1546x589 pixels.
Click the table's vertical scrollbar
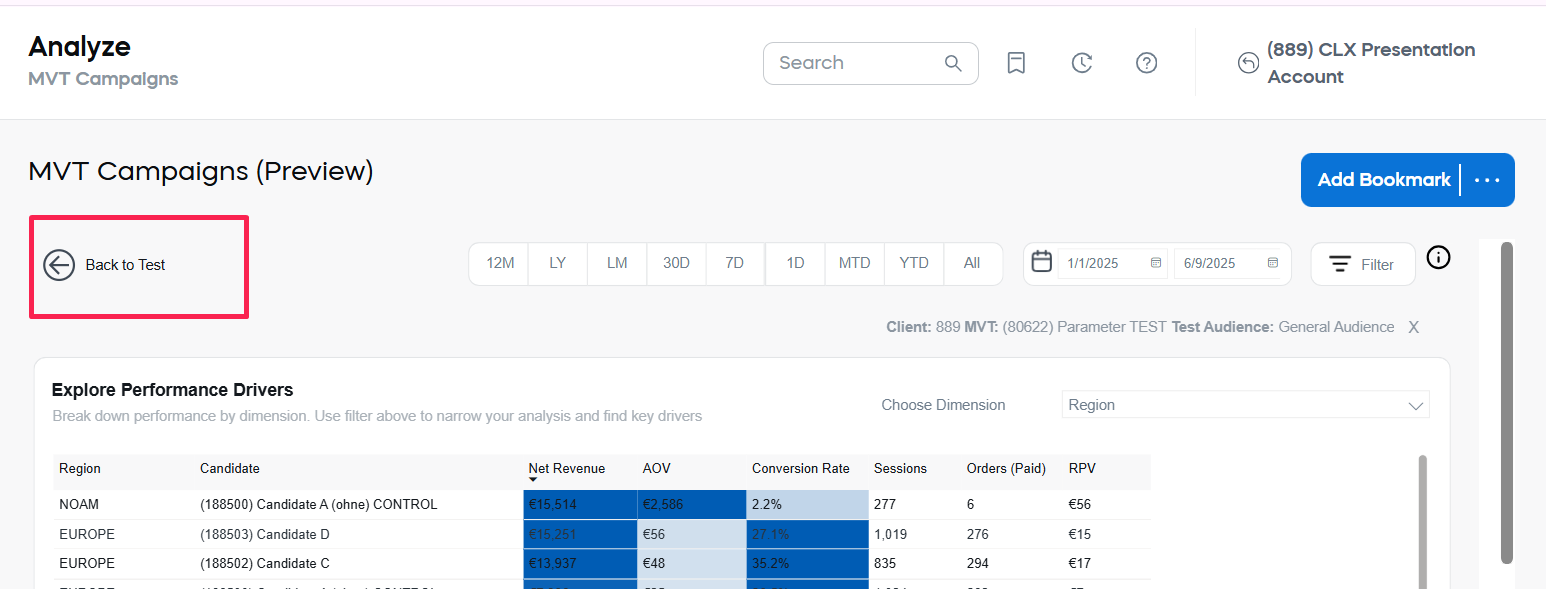pyautogui.click(x=1422, y=520)
